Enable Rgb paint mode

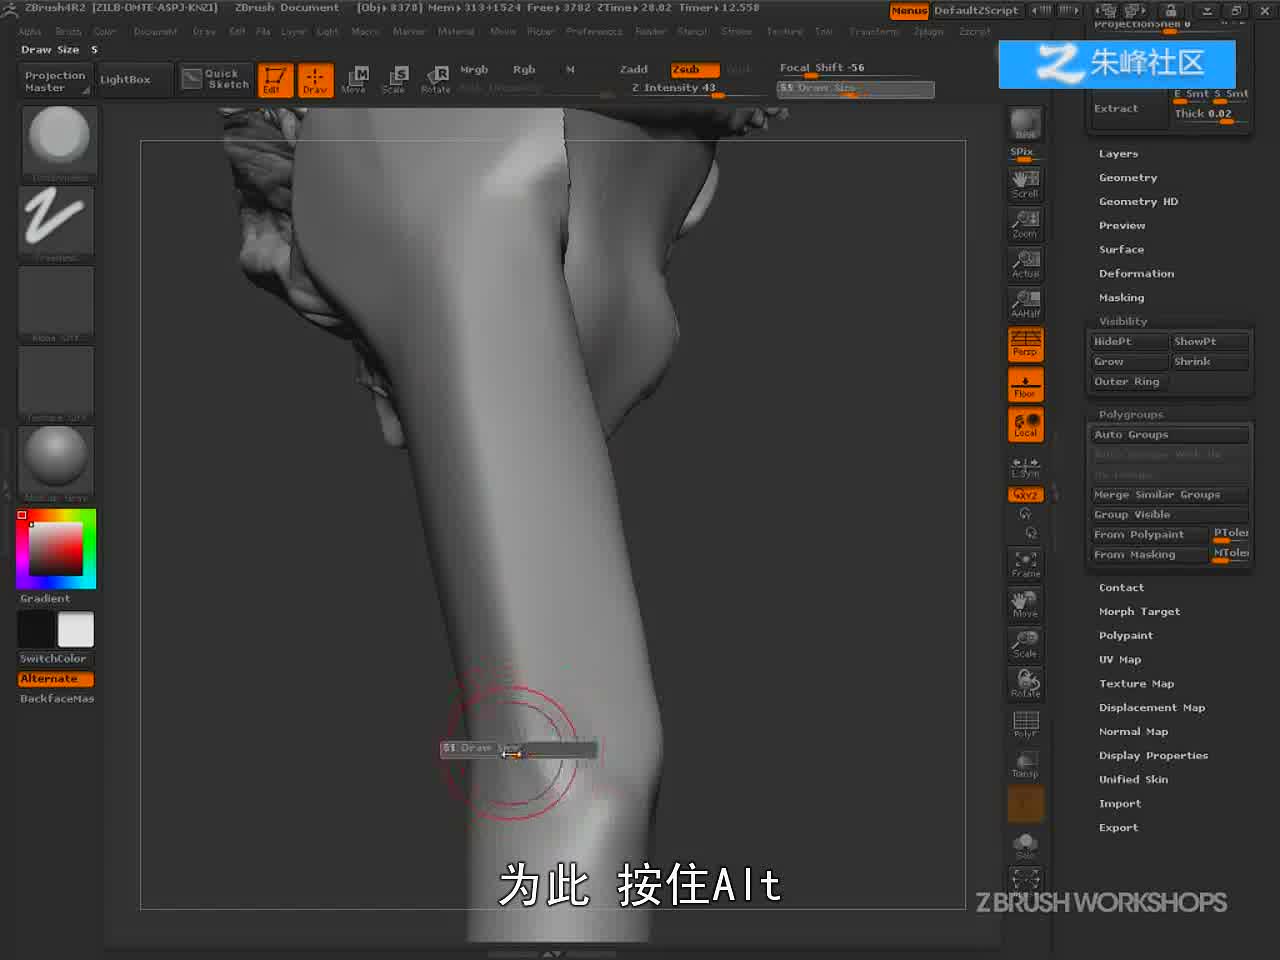[x=524, y=69]
